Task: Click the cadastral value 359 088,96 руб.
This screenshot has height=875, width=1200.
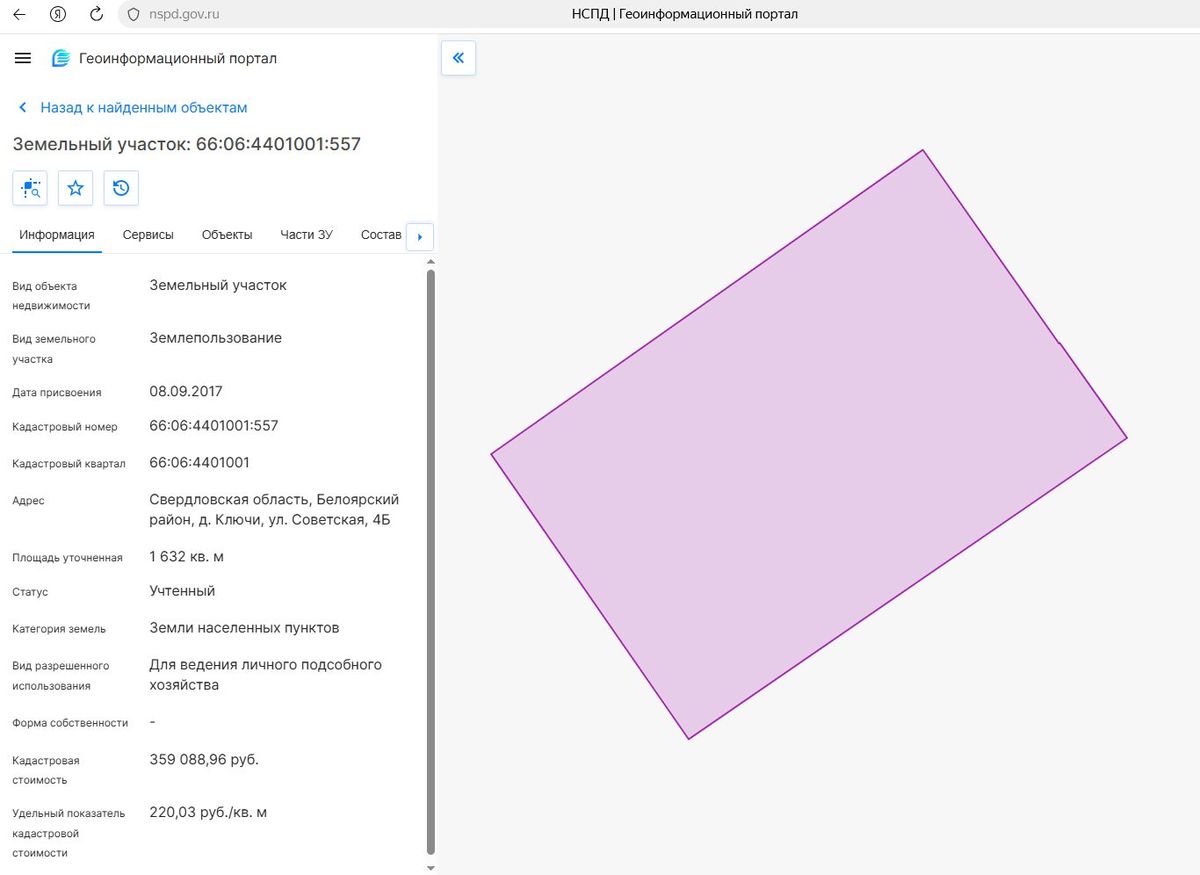Action: (x=204, y=760)
